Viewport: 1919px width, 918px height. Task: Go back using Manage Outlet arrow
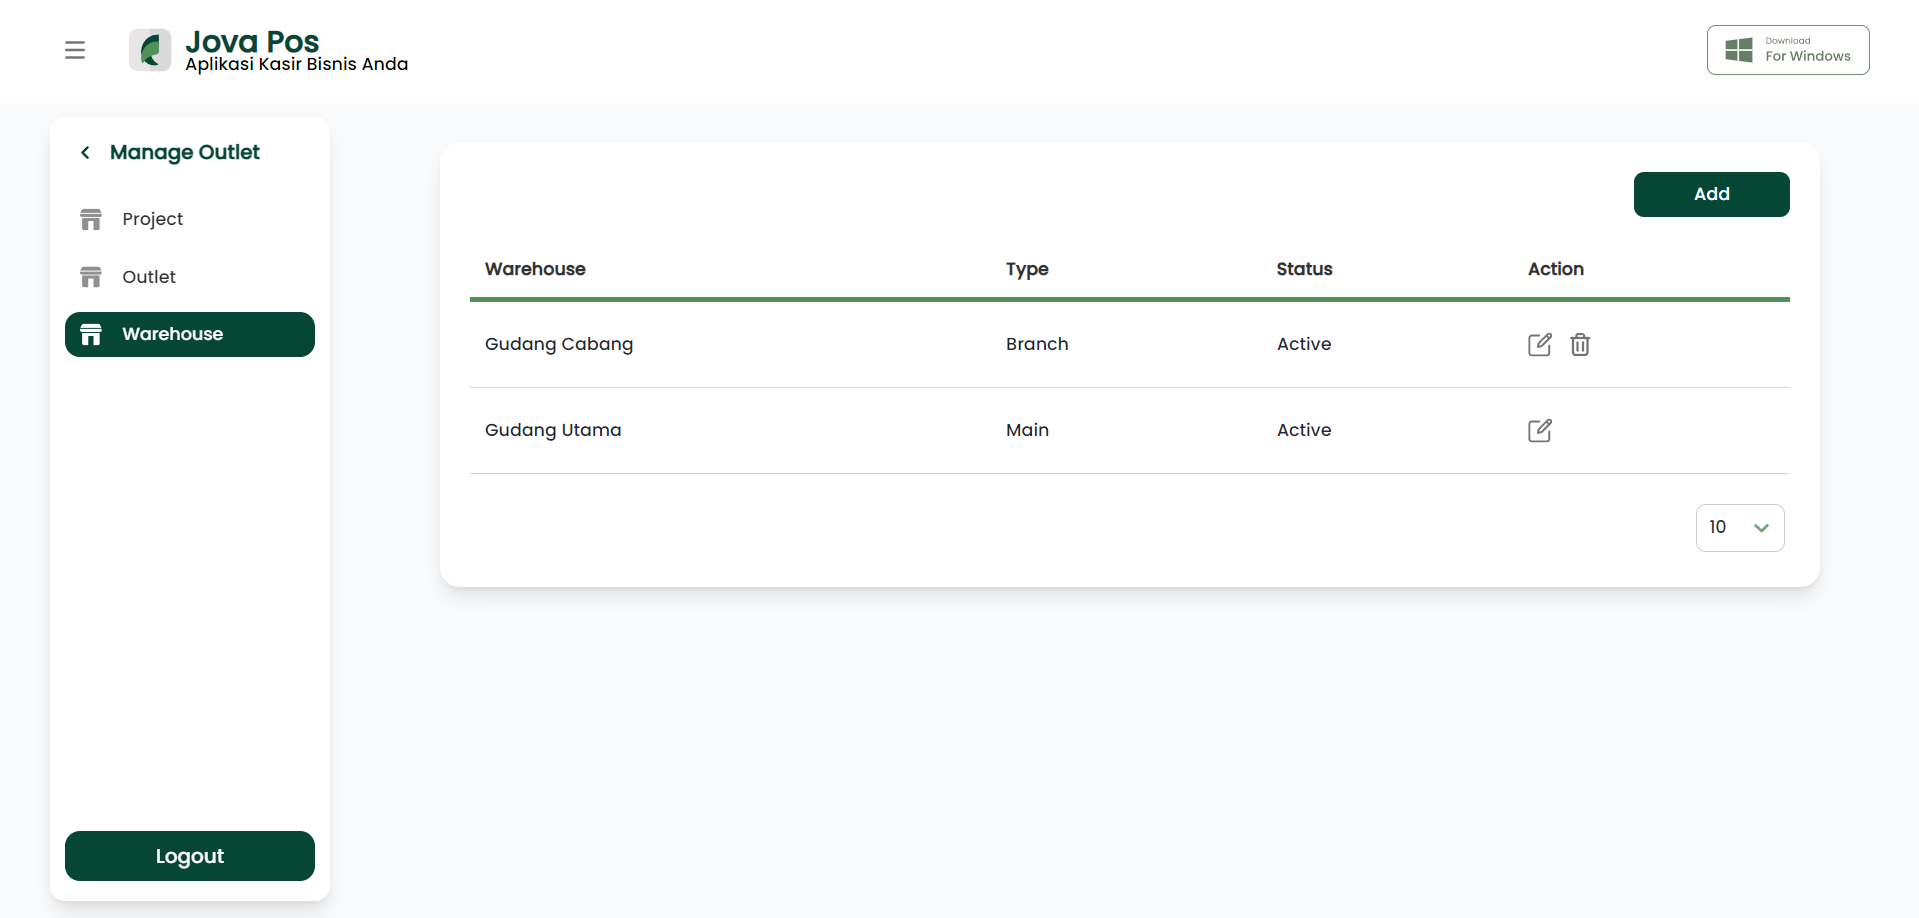tap(85, 152)
